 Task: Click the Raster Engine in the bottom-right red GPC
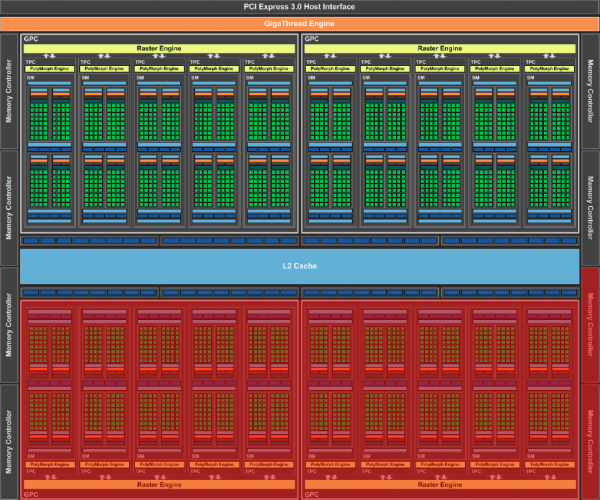(439, 485)
